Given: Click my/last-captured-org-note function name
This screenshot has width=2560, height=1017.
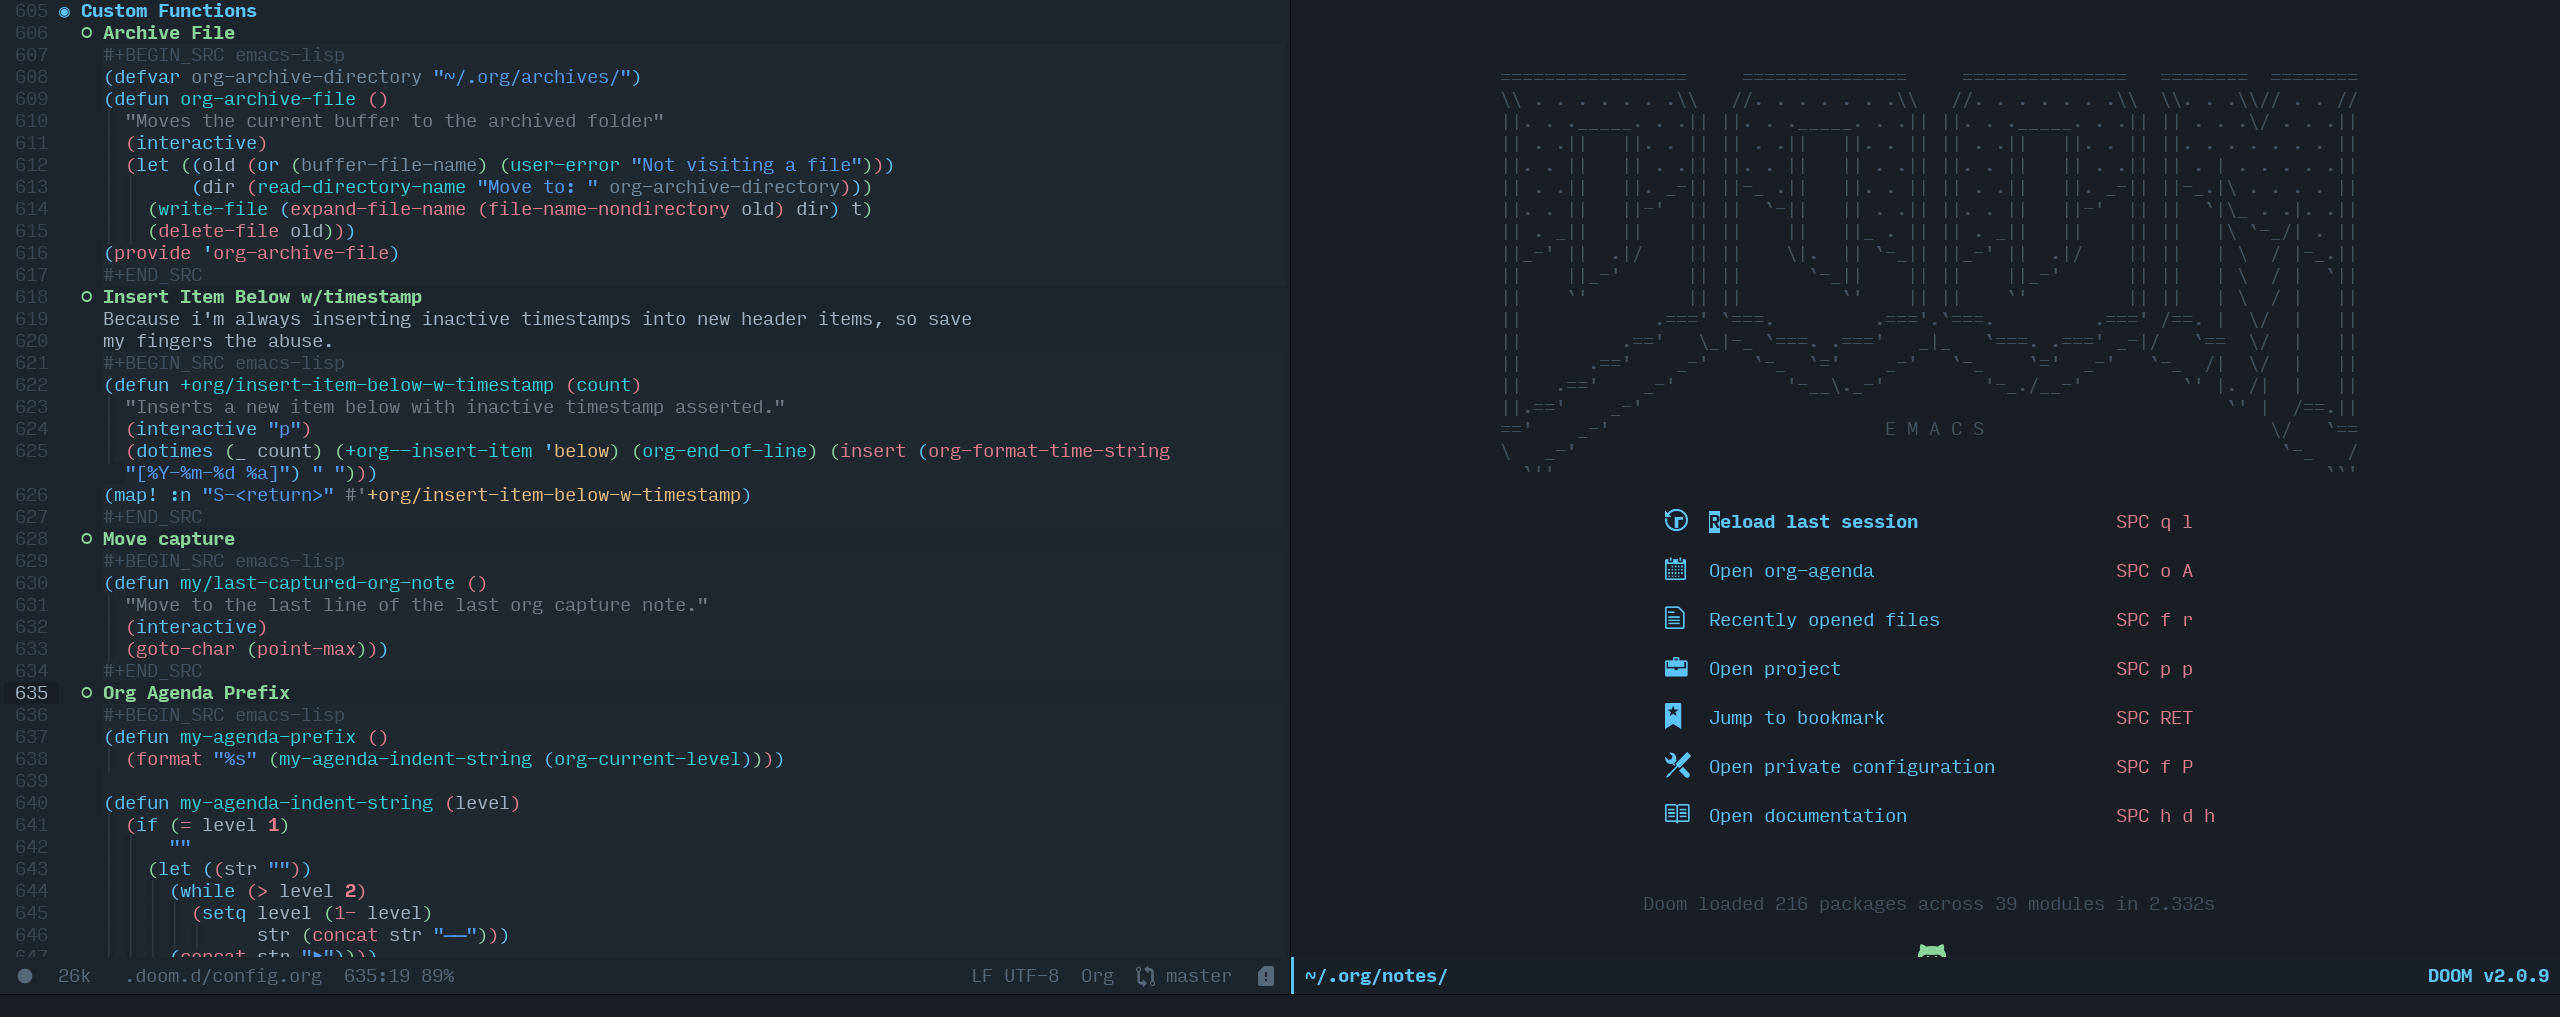Looking at the screenshot, I should 317,583.
